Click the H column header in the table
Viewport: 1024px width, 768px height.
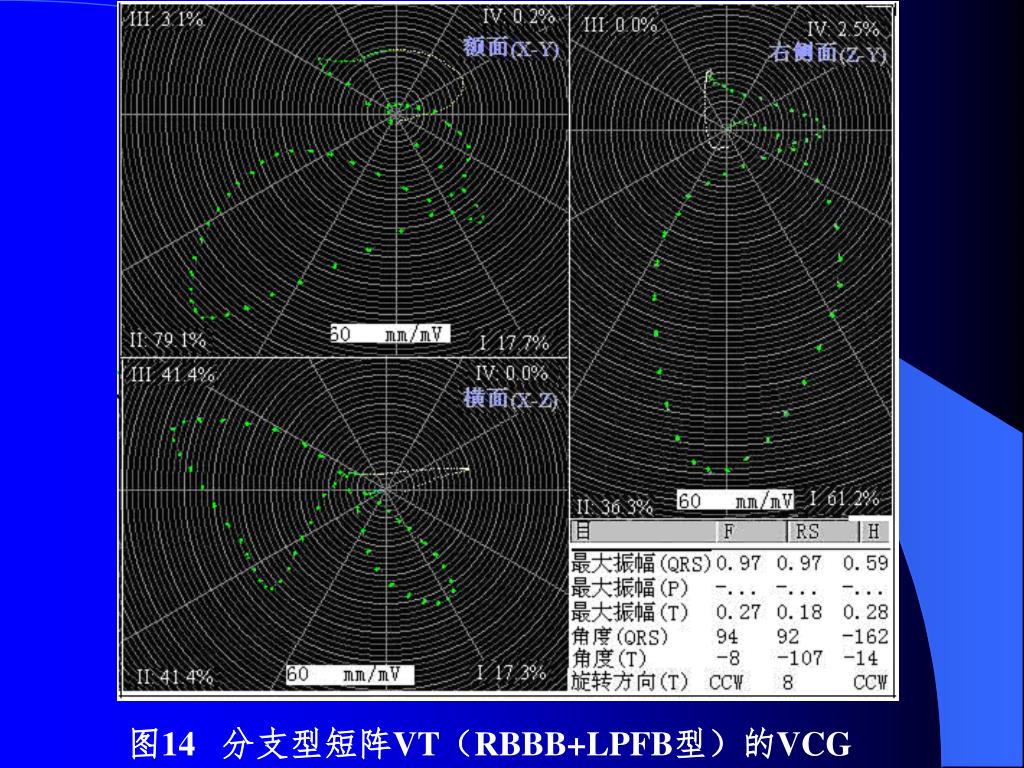click(x=874, y=532)
